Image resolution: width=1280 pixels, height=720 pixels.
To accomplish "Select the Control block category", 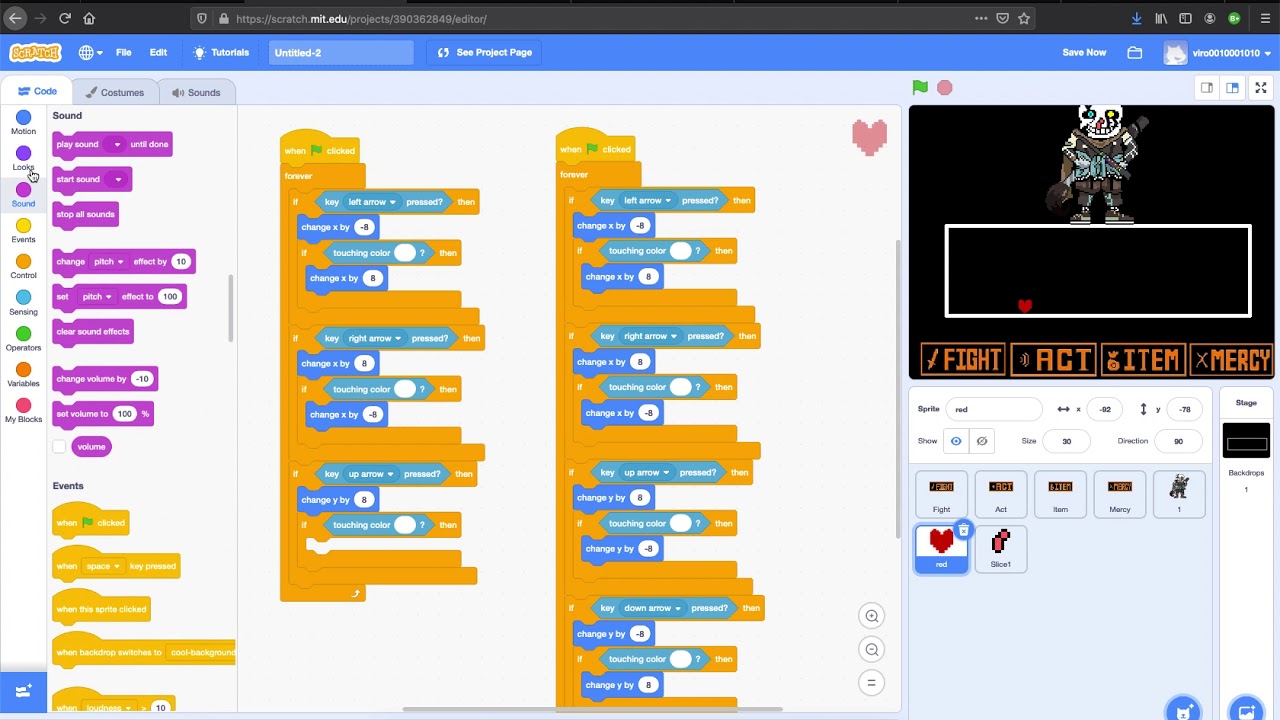I will click(23, 267).
